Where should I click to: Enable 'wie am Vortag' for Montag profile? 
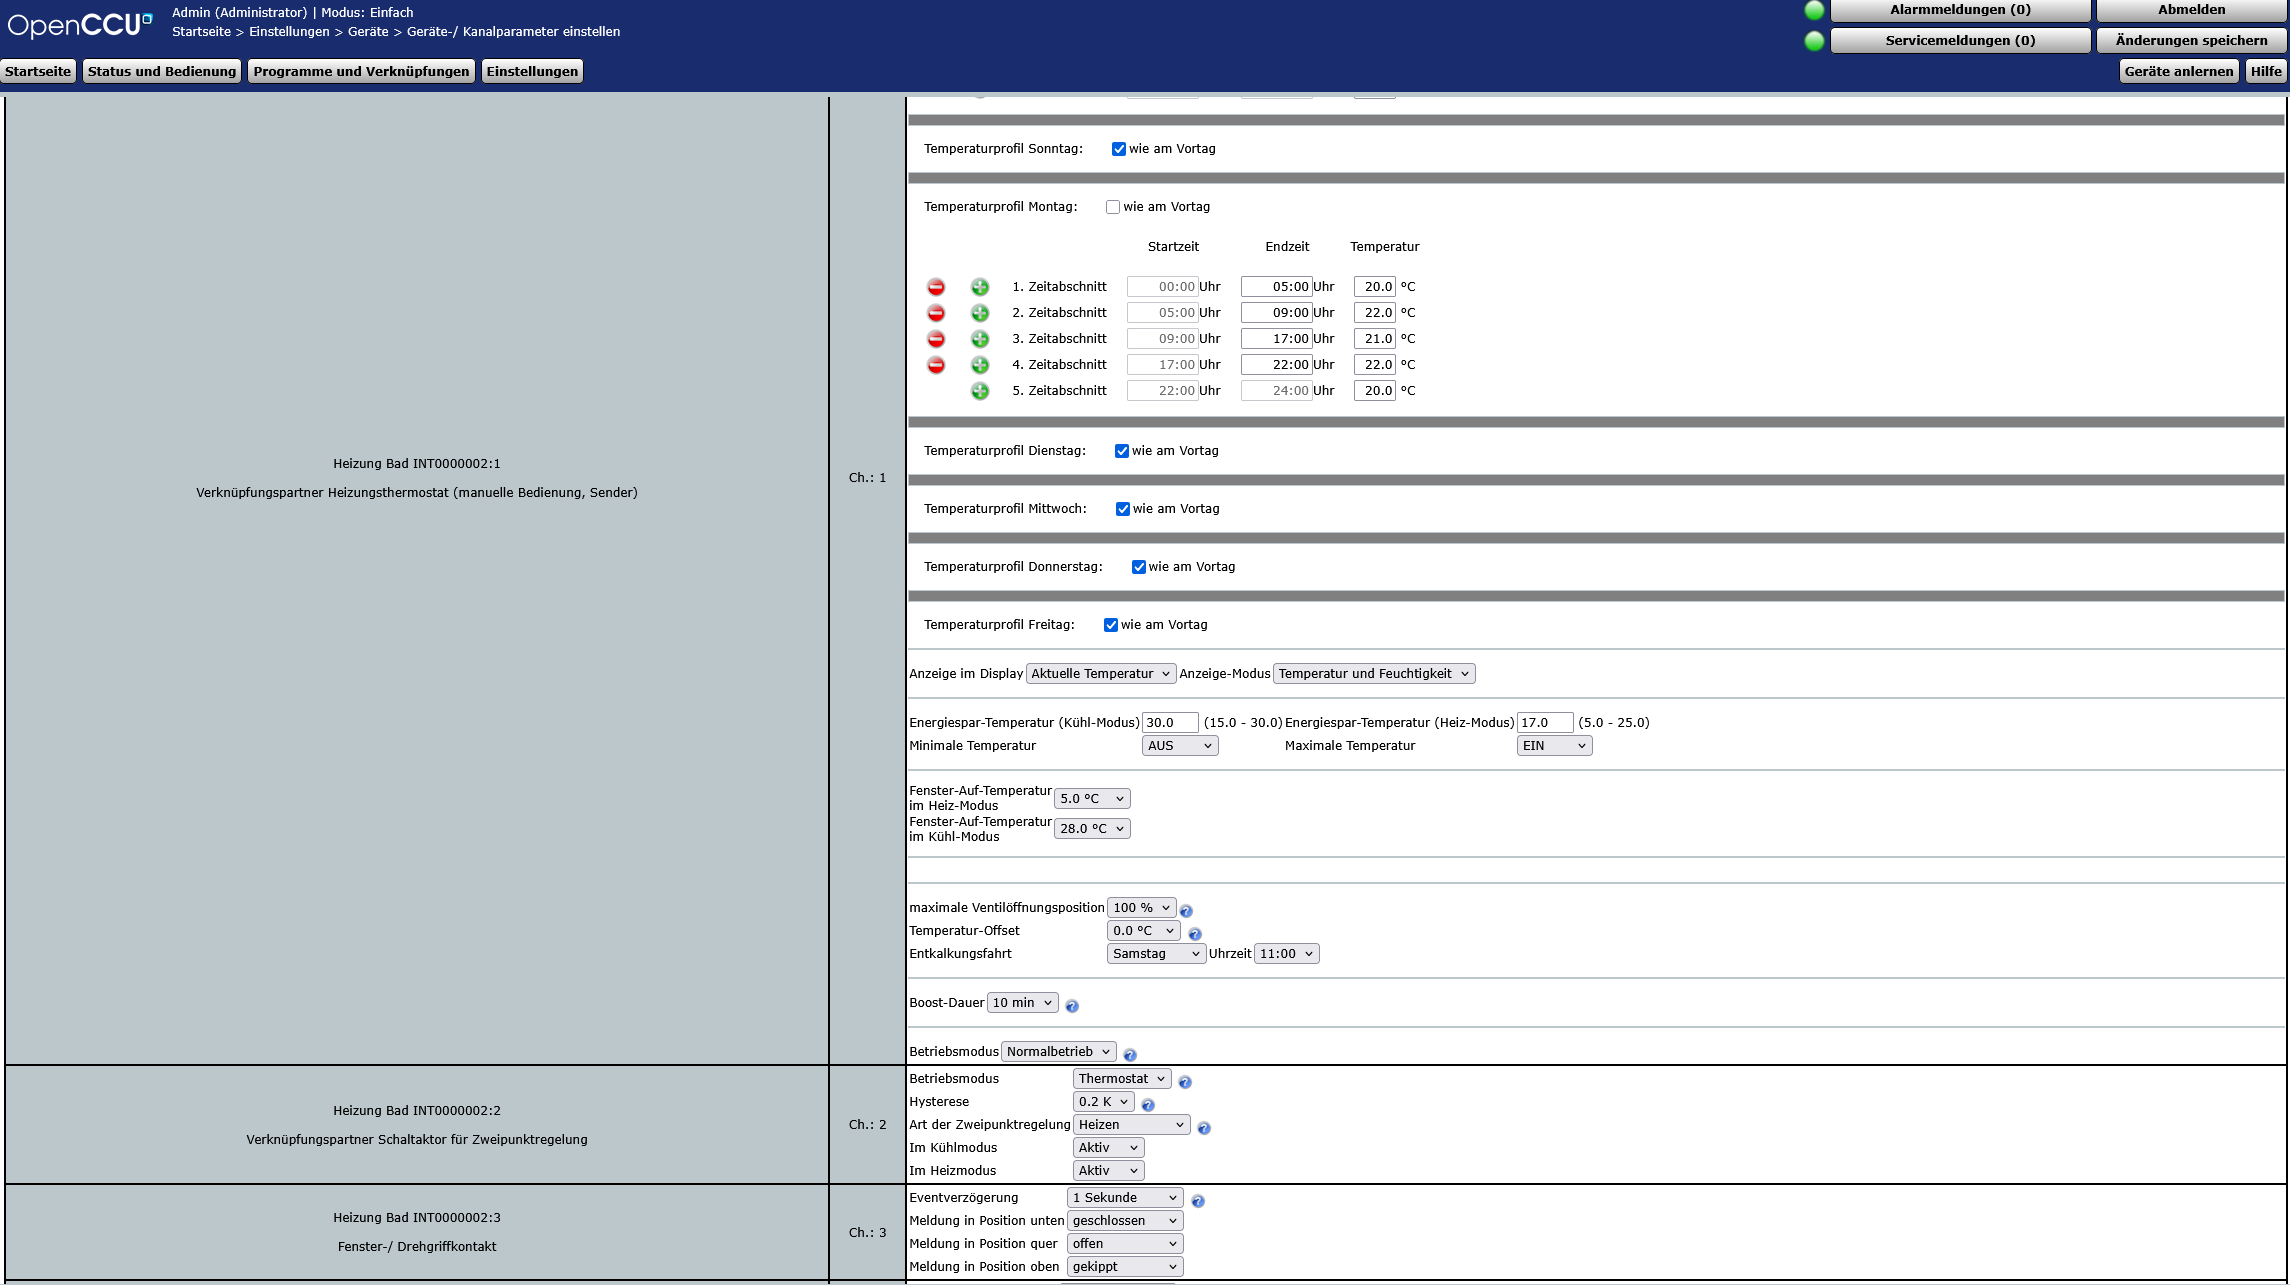click(1113, 207)
